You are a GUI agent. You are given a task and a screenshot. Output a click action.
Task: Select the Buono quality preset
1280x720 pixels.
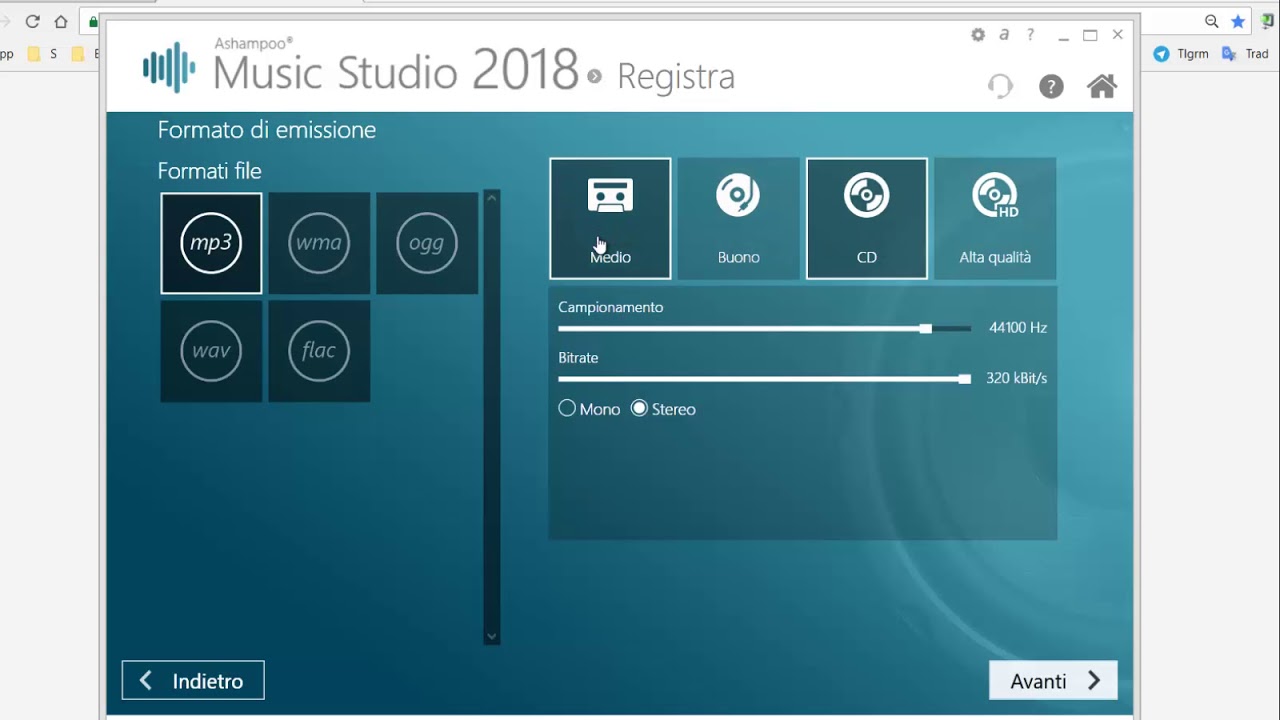pyautogui.click(x=738, y=218)
